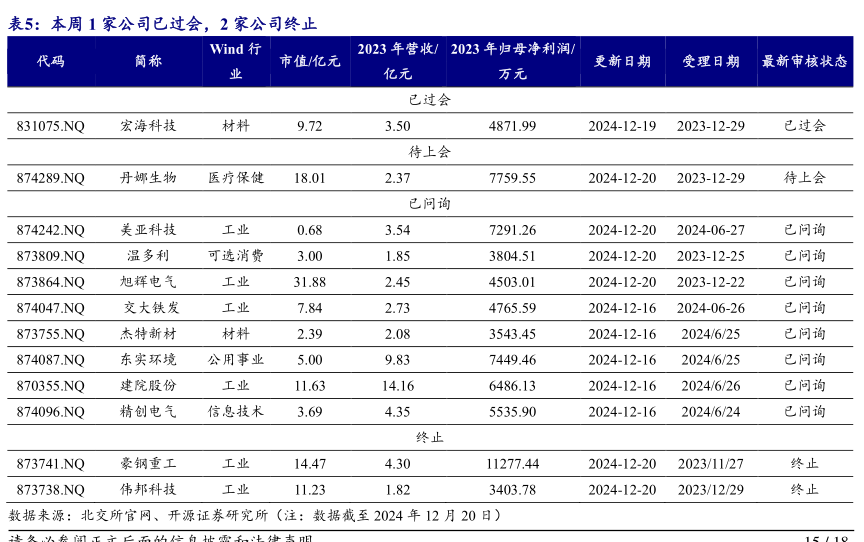Select company name 豪钢重工
864x542 pixels.
click(148, 463)
